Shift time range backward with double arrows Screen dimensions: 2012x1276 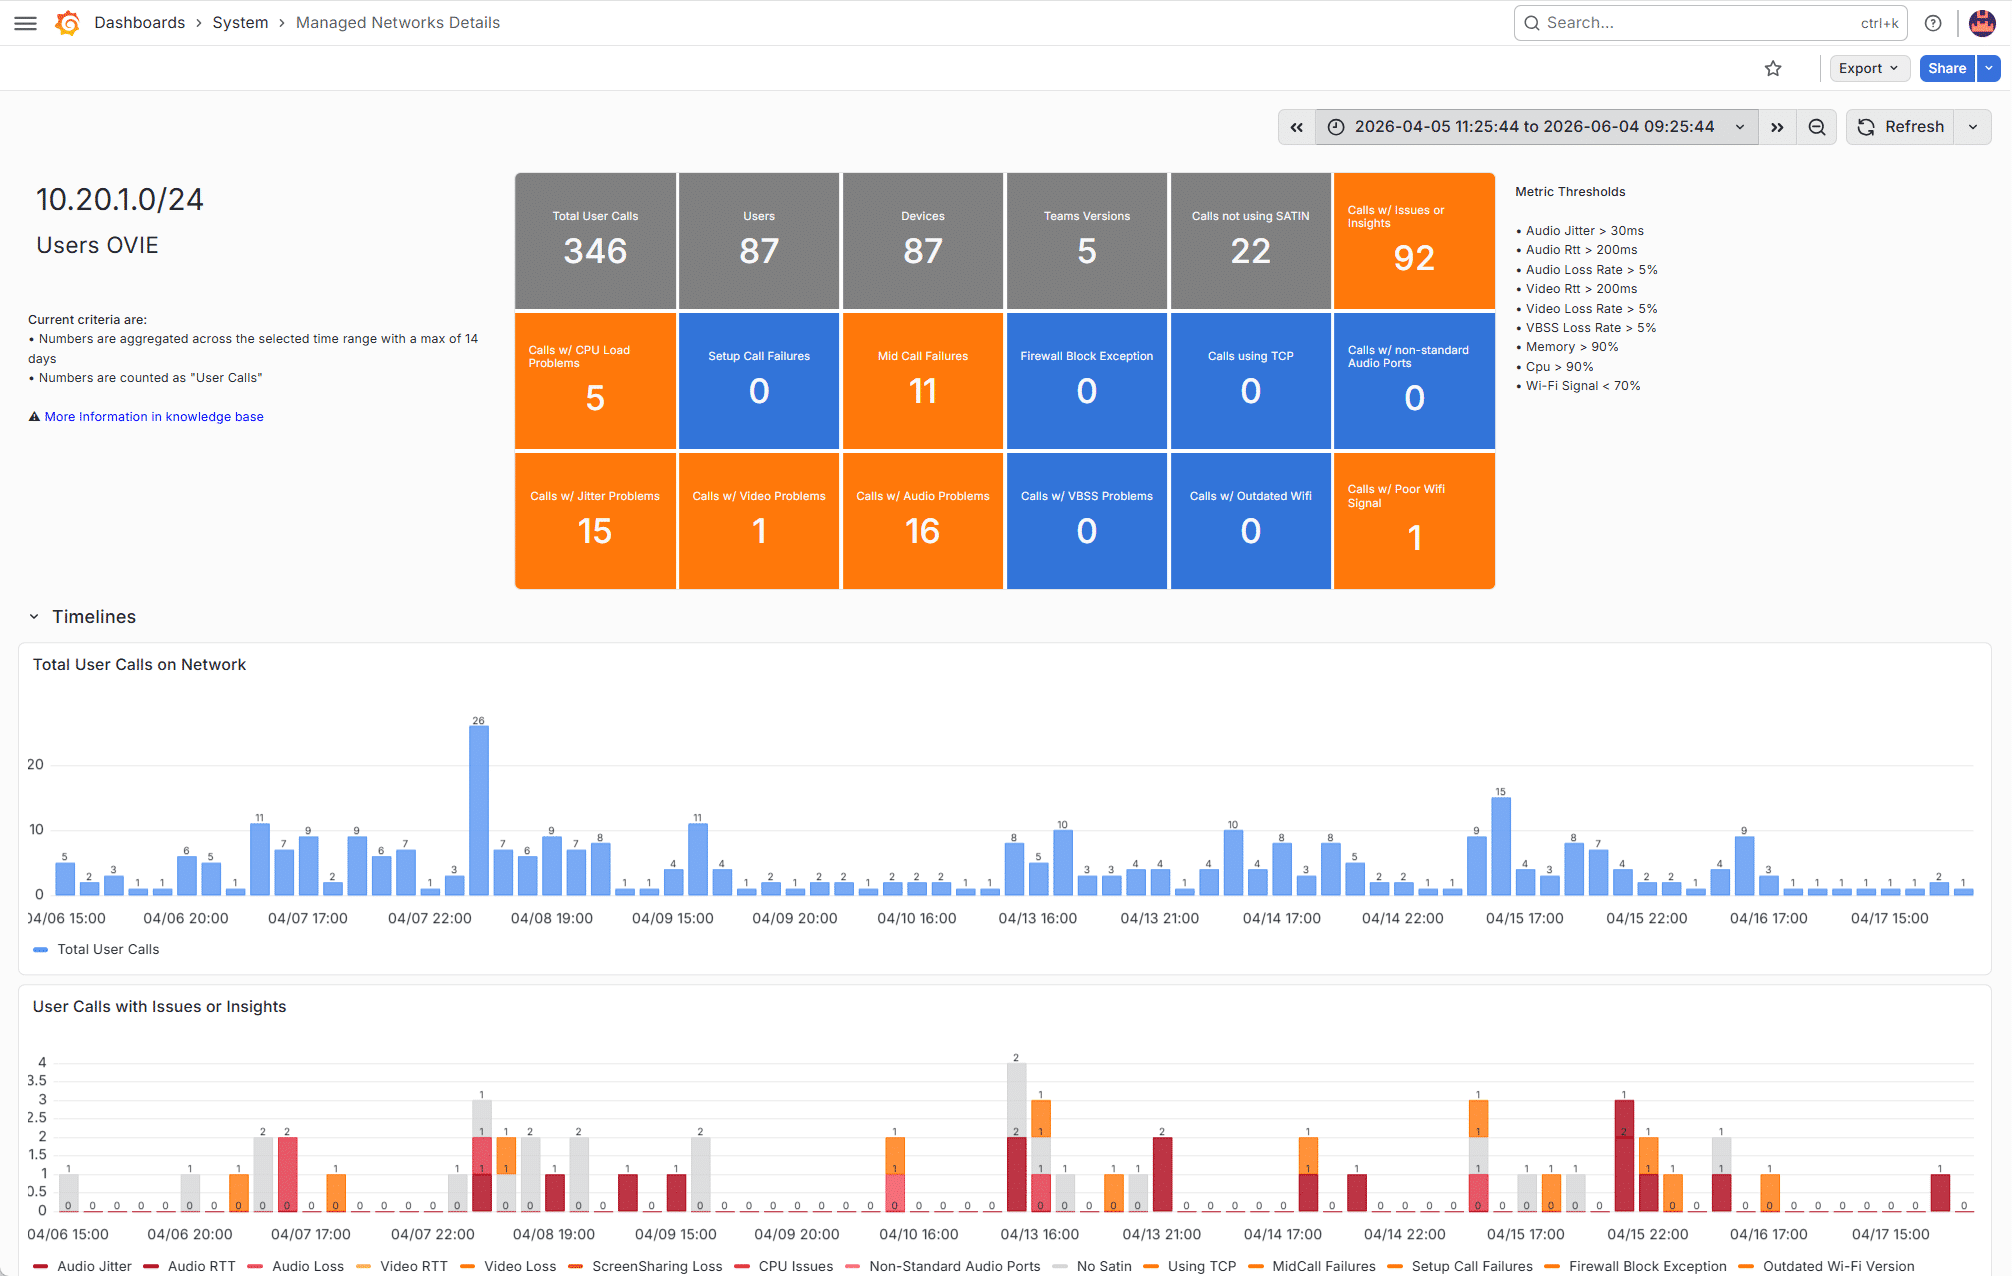(x=1297, y=127)
